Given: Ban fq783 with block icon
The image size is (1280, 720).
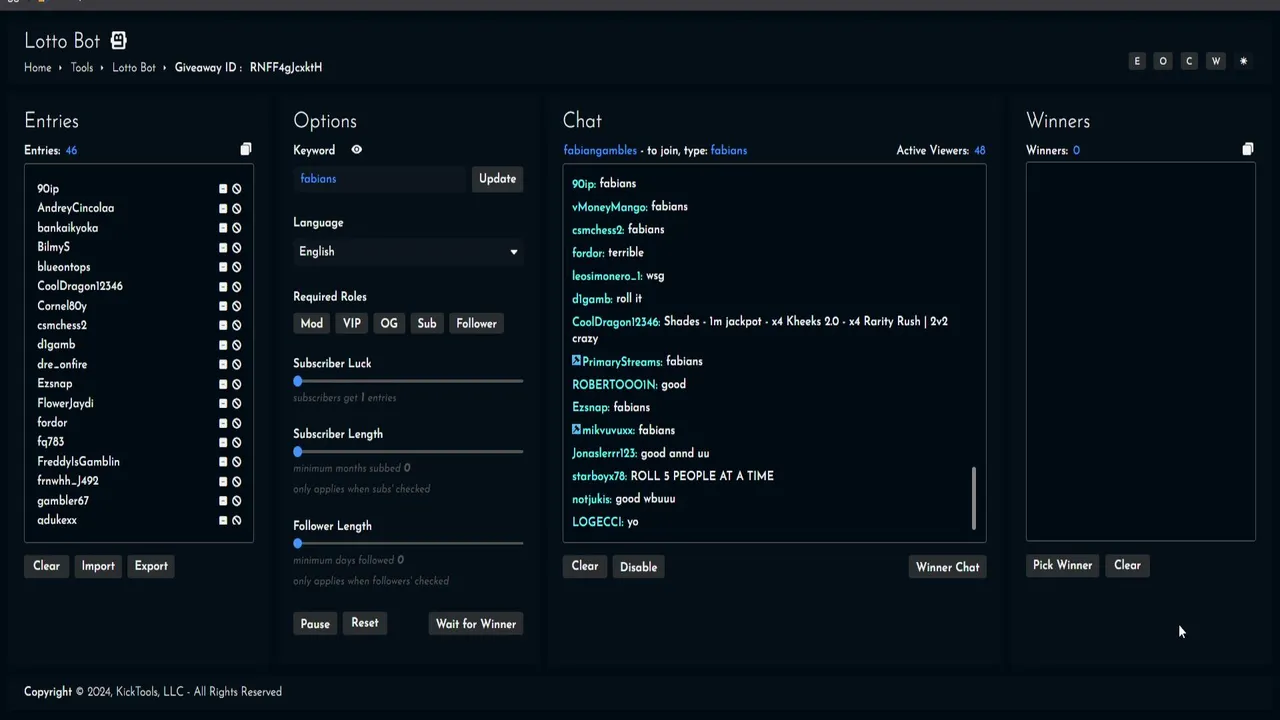Looking at the screenshot, I should pos(237,442).
